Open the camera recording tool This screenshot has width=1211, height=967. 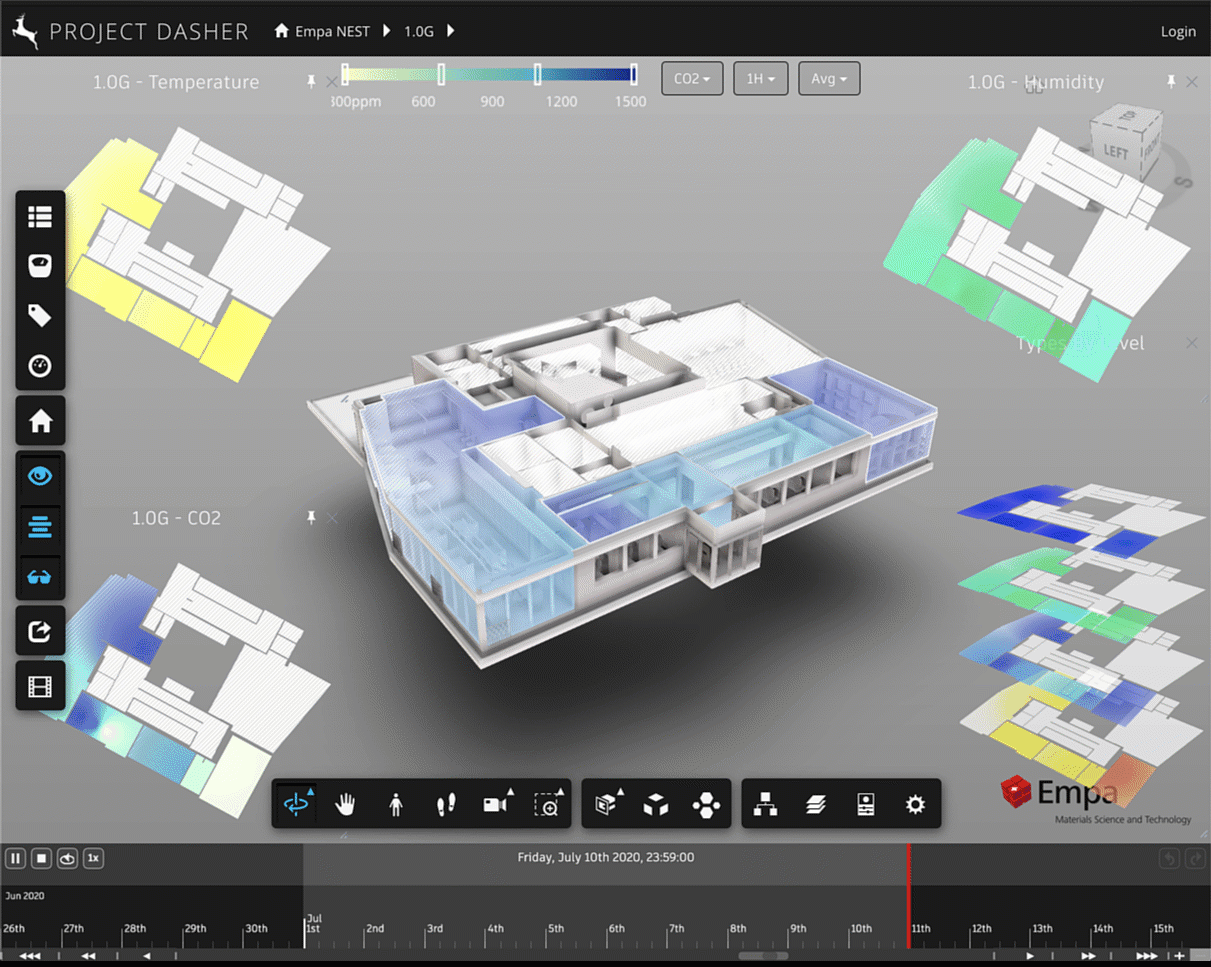496,804
